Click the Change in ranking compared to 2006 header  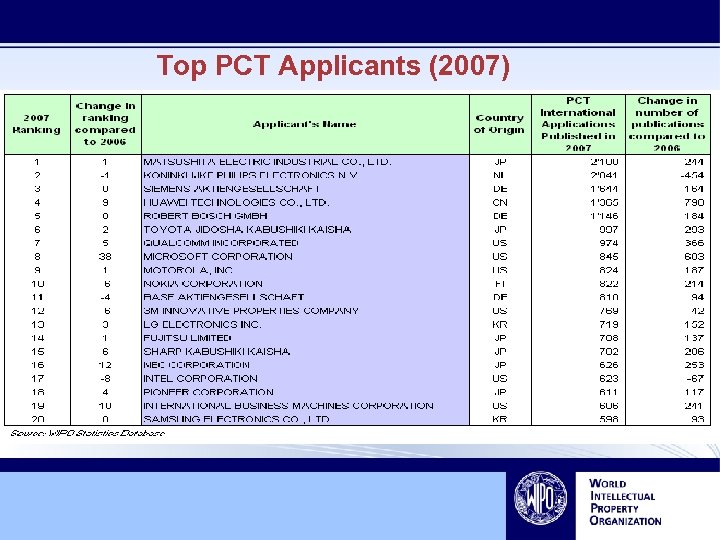(x=106, y=124)
